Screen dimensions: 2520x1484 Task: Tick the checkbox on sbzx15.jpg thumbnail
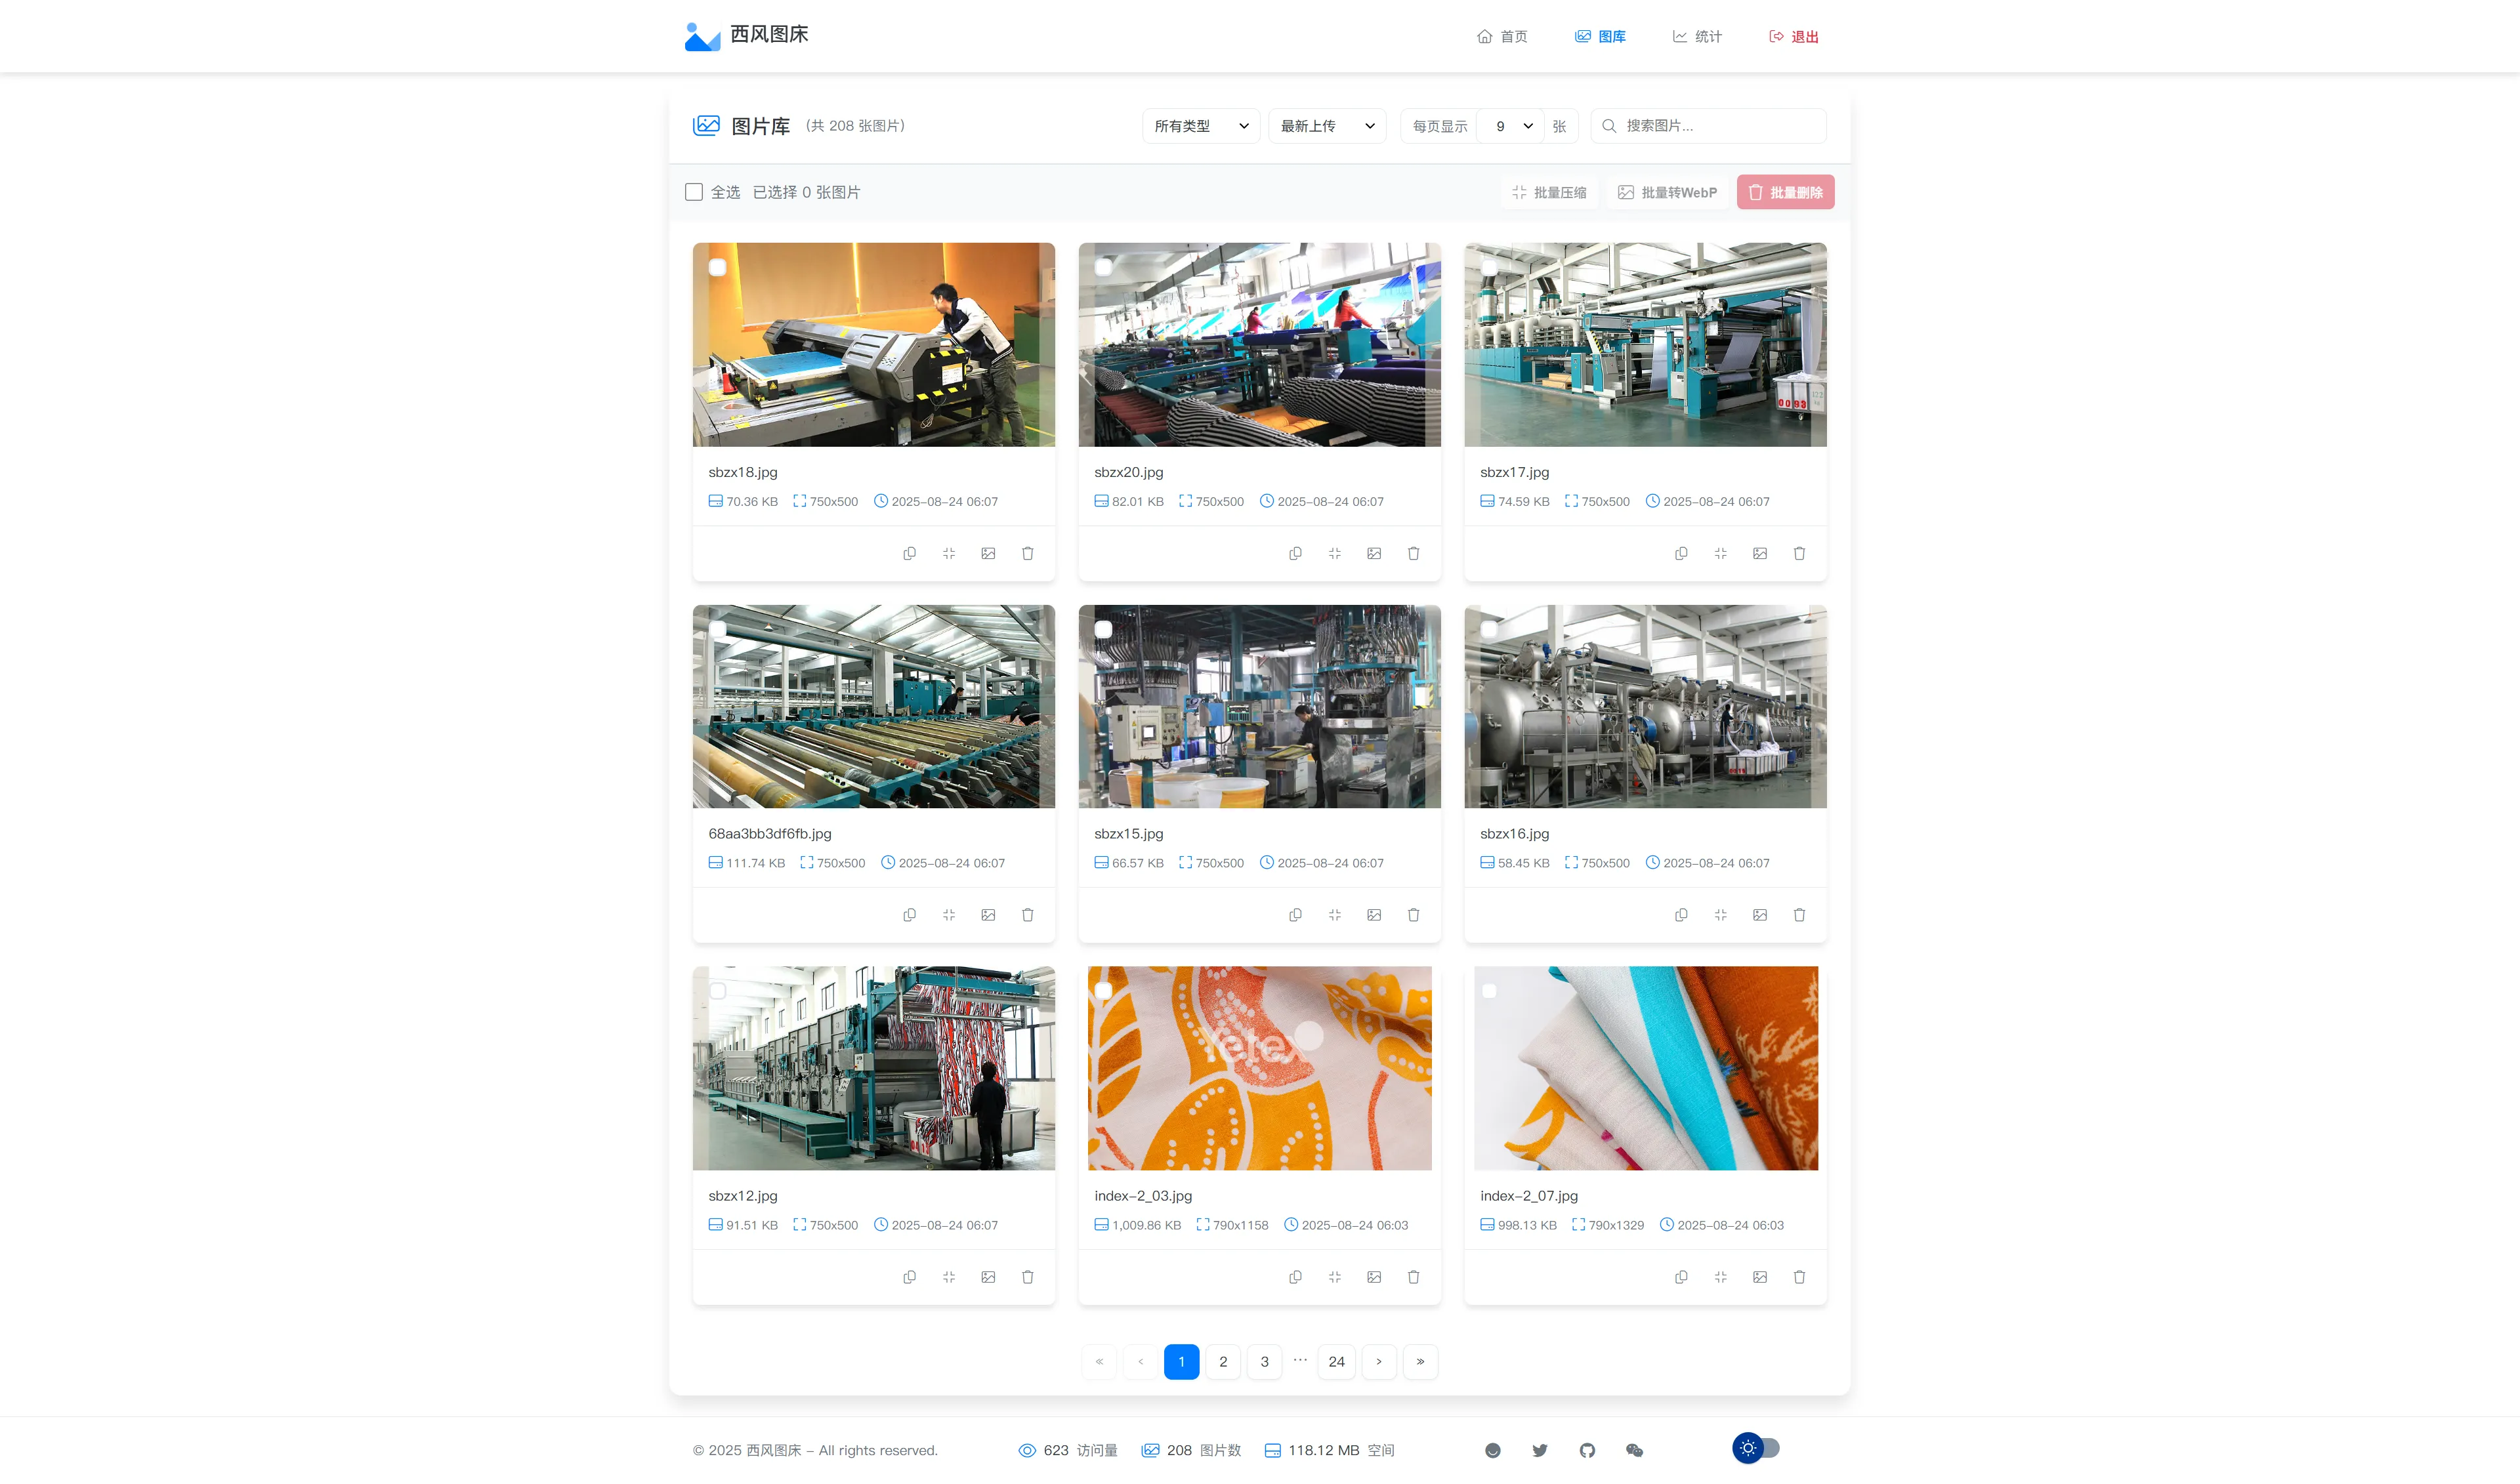point(1103,629)
